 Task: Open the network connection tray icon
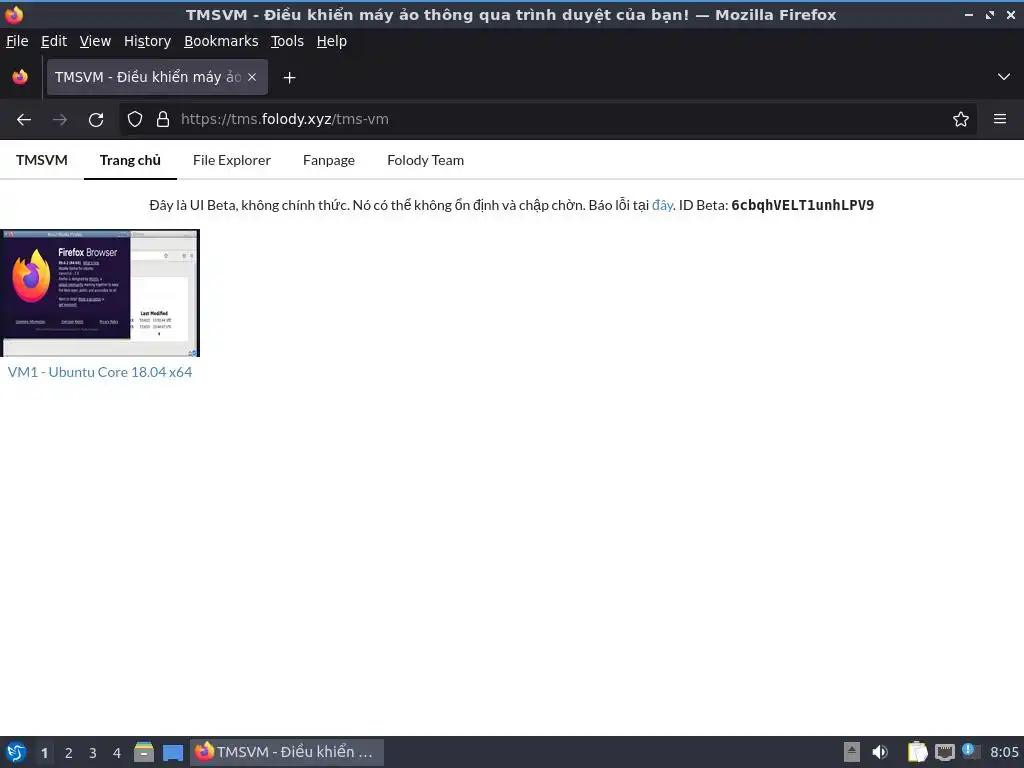pyautogui.click(x=944, y=752)
